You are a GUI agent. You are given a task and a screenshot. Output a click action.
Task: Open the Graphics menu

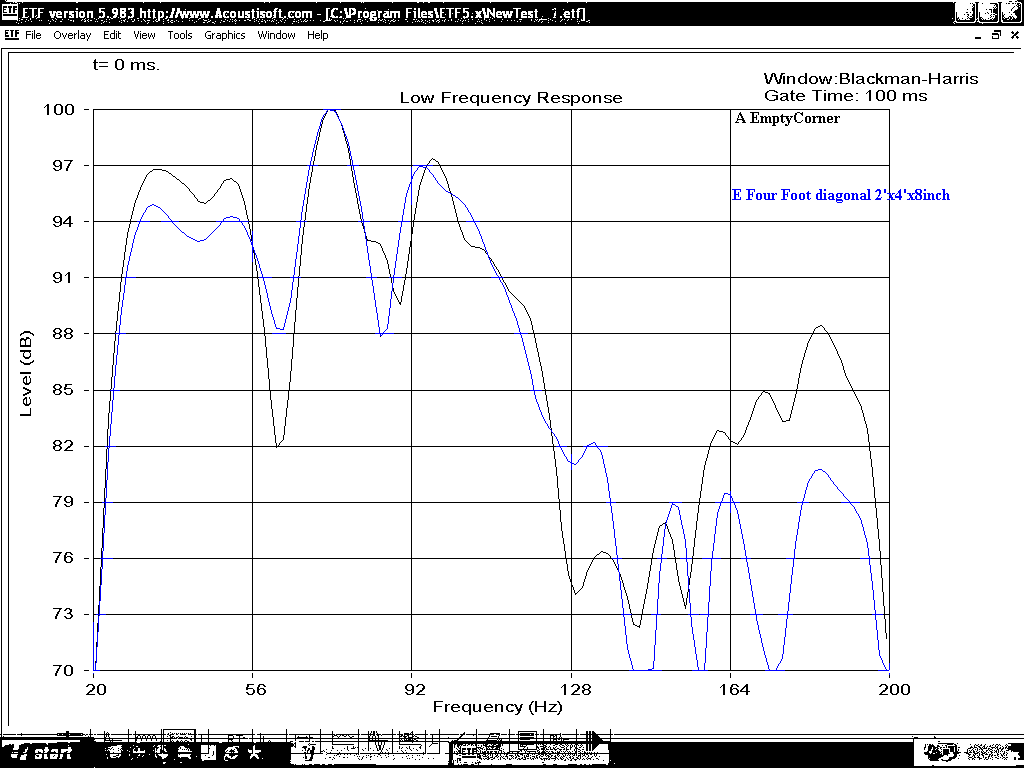224,35
